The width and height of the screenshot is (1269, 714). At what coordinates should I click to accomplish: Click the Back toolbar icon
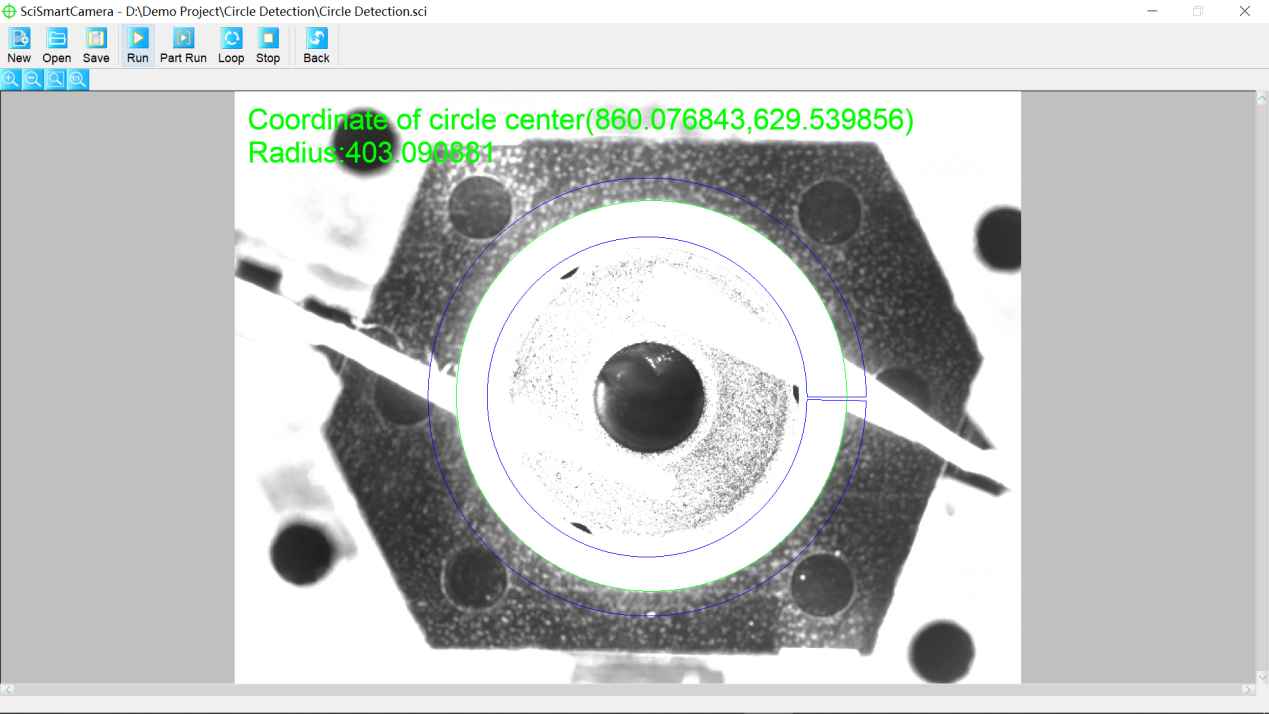point(316,46)
